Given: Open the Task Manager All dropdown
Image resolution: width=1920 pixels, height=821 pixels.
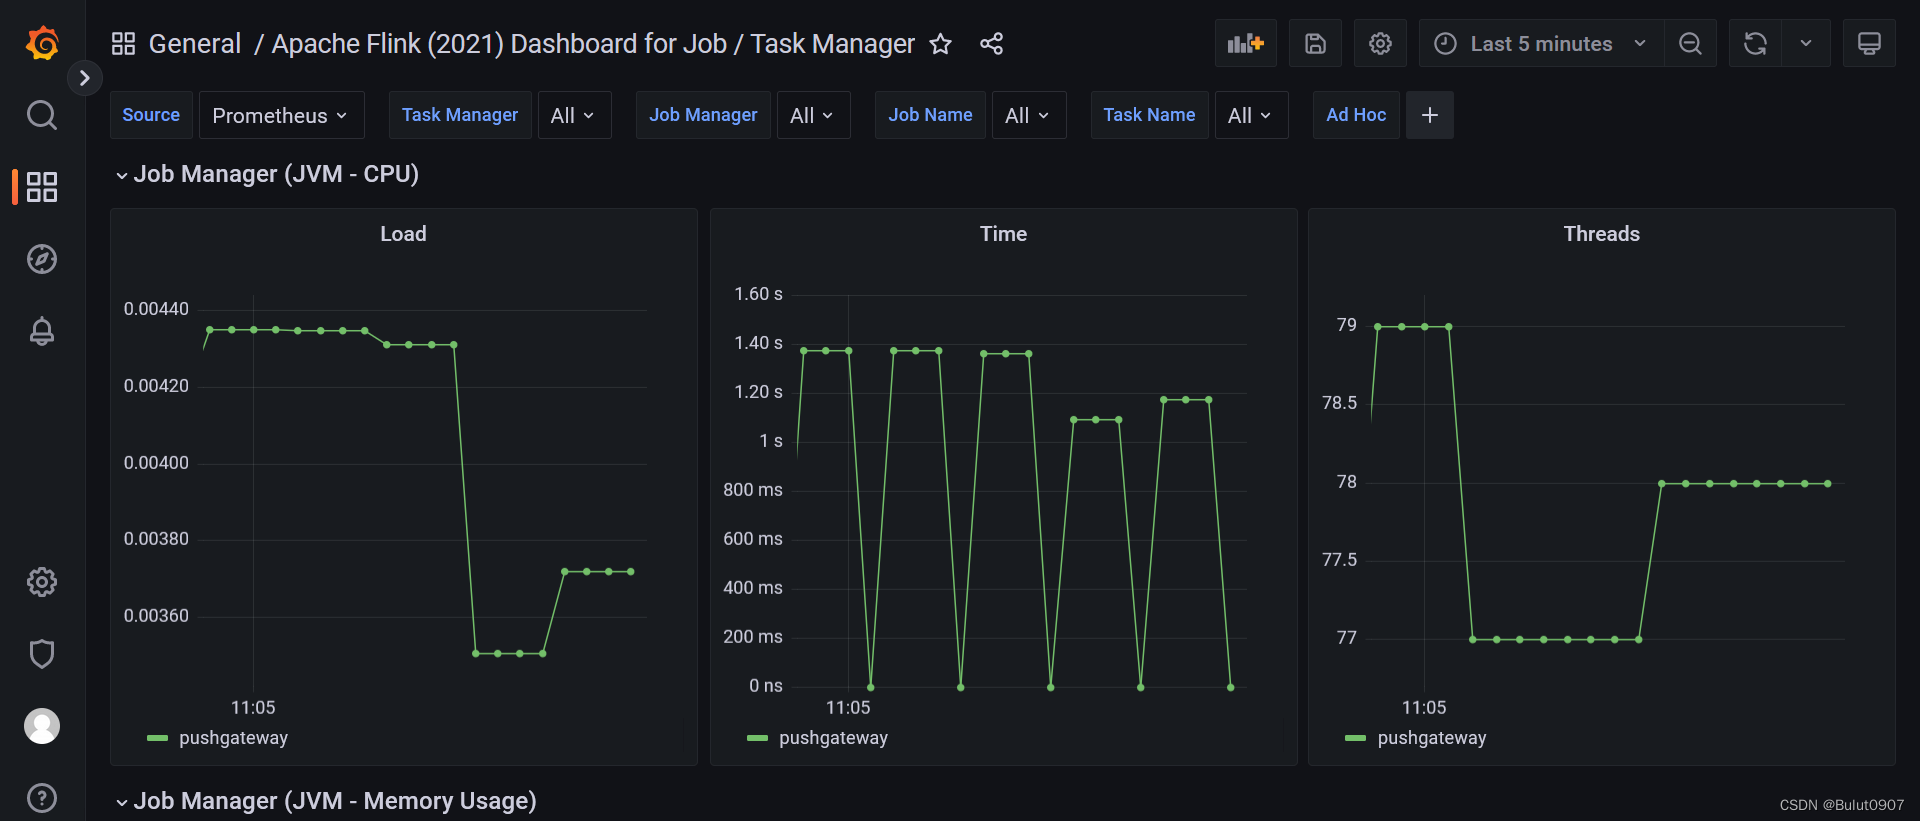Looking at the screenshot, I should tap(574, 115).
